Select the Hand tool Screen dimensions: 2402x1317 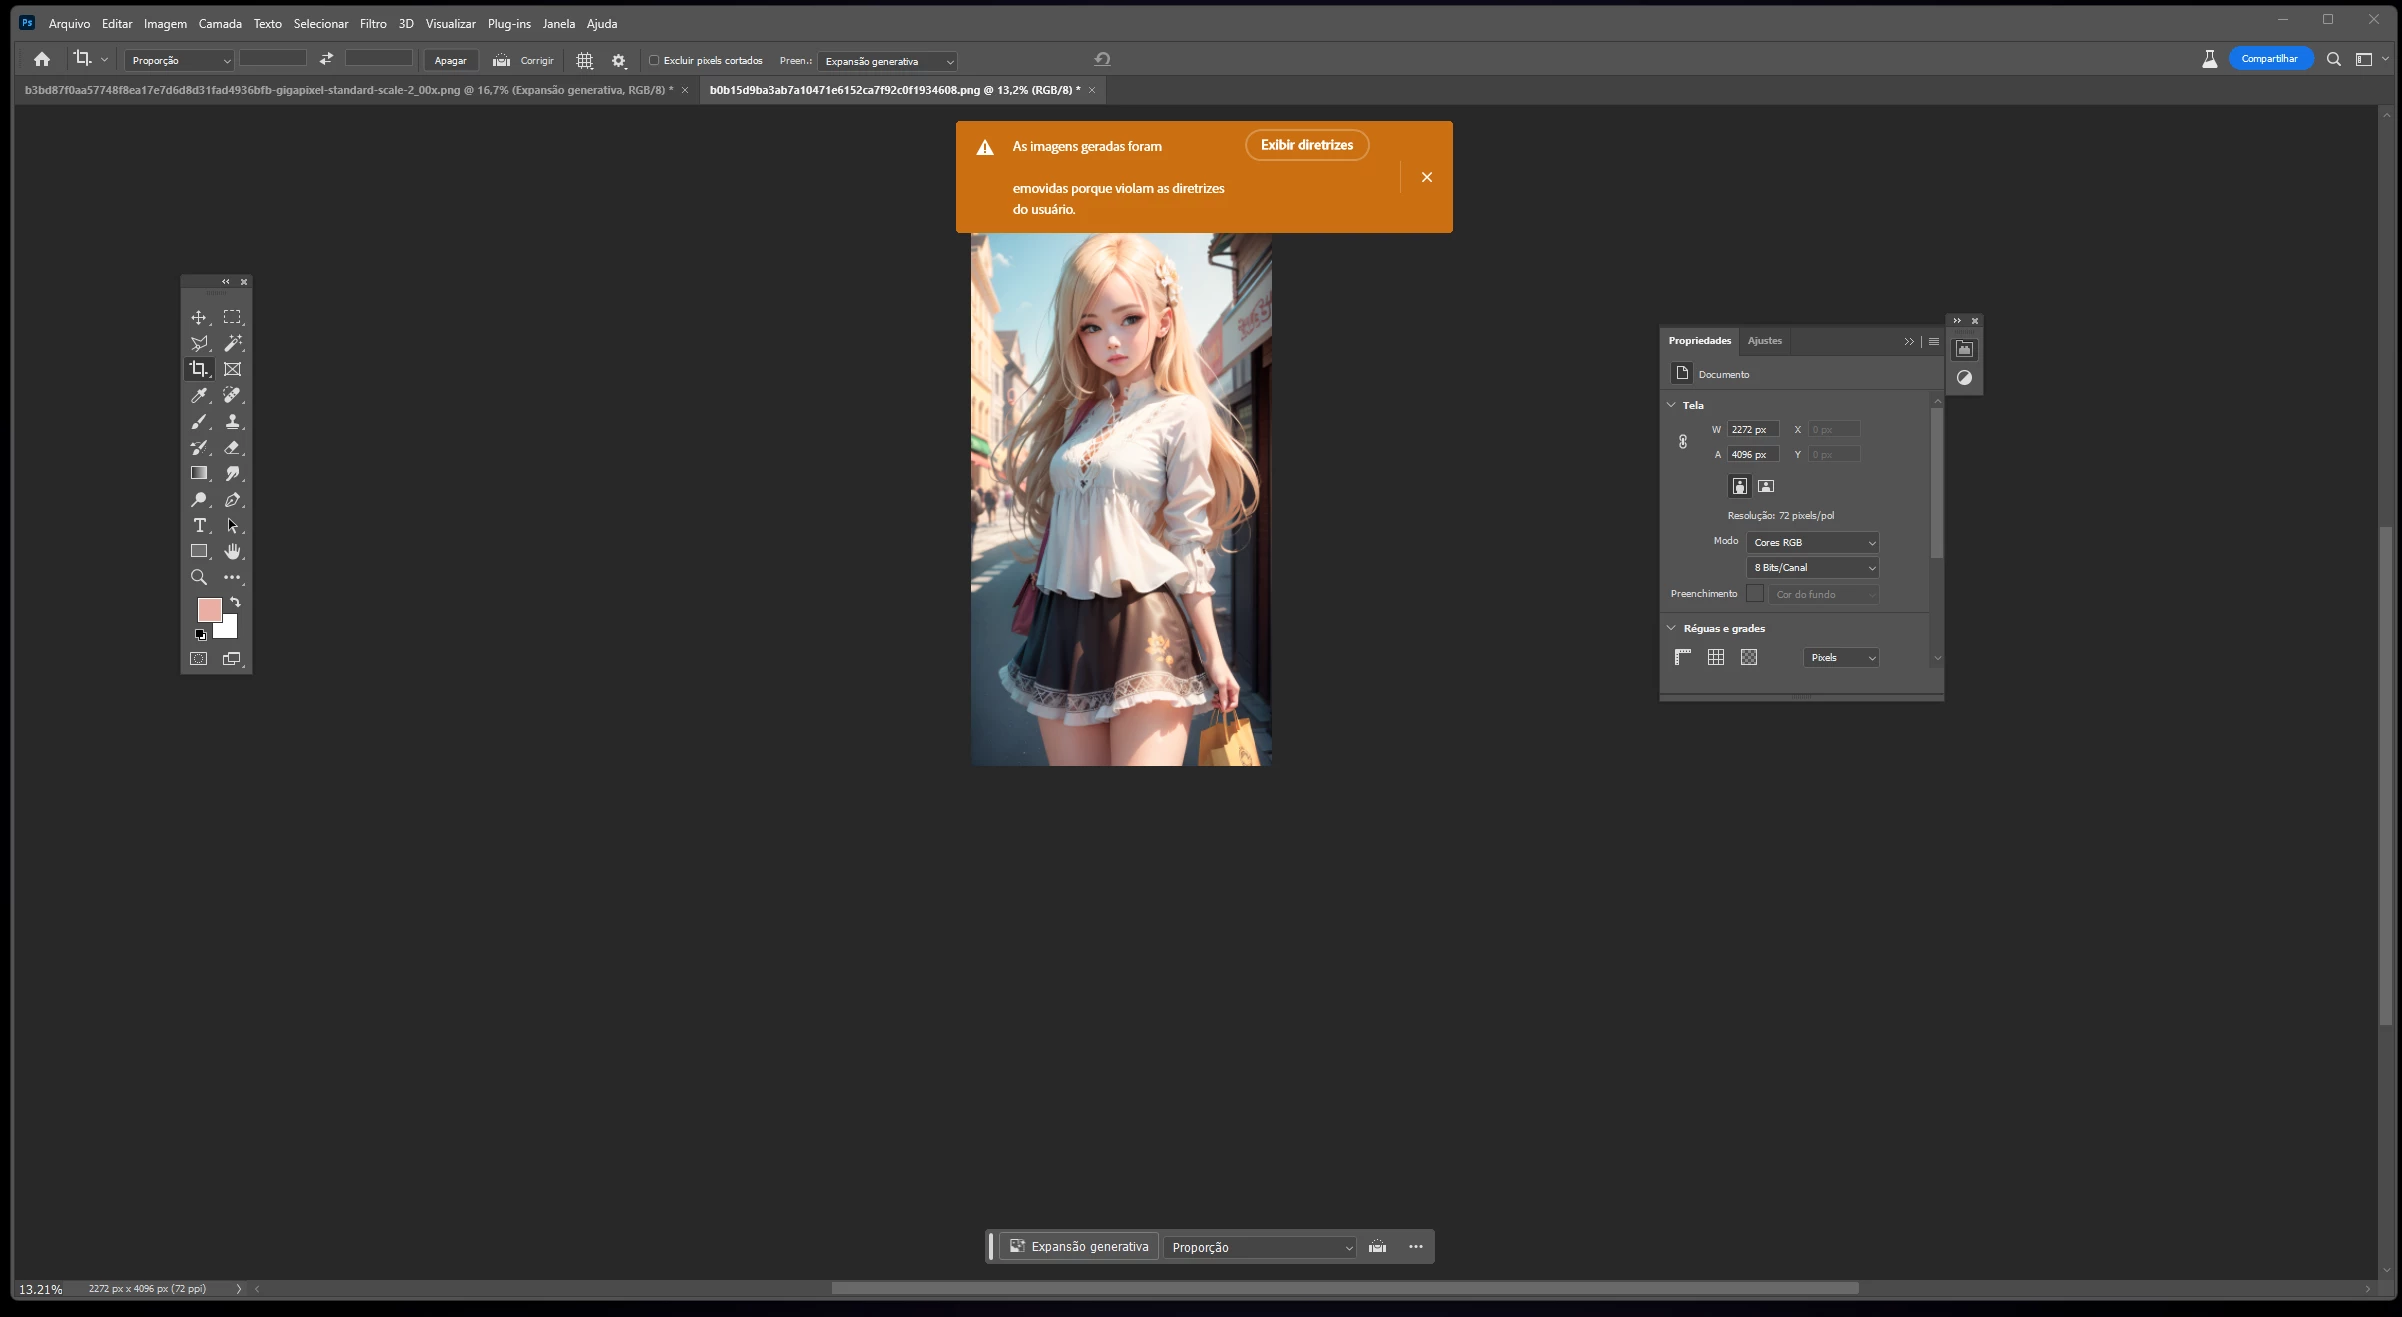tap(232, 551)
